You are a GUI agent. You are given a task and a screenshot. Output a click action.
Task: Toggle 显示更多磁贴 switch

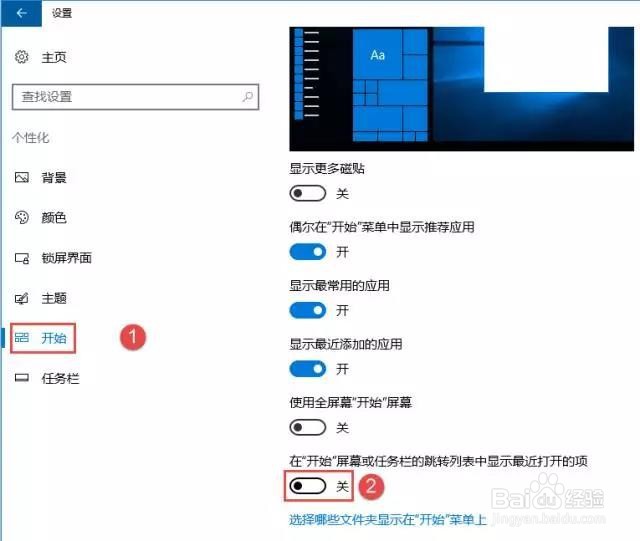(308, 193)
